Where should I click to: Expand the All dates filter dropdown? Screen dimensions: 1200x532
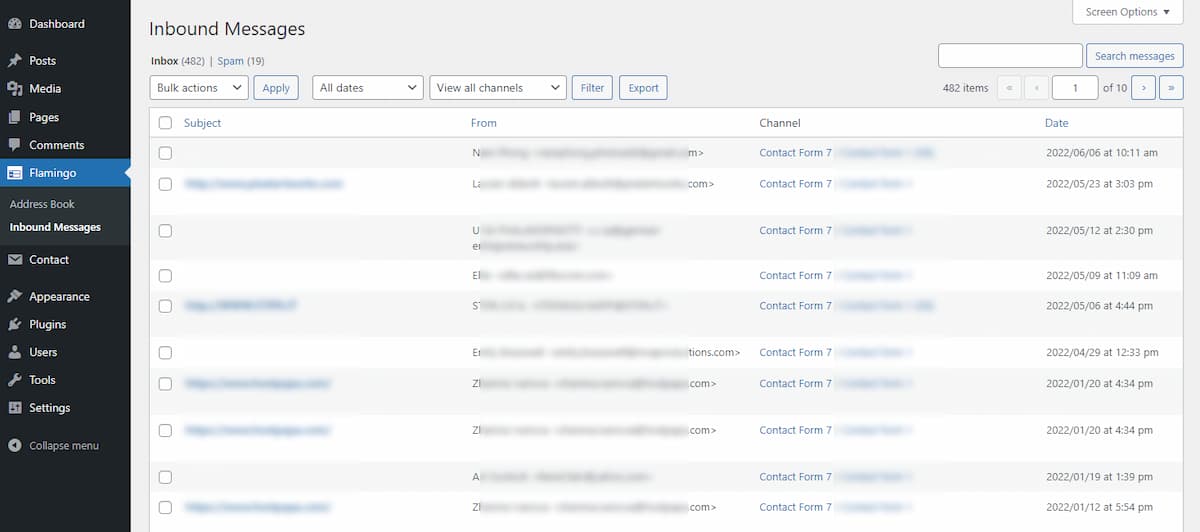coord(368,88)
